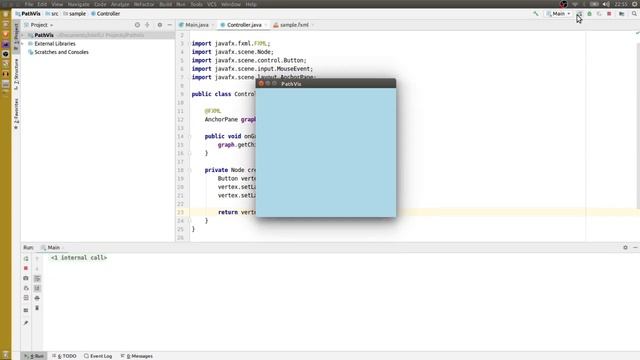Click the volume icon in the system tray
Viewport: 640px width, 360px height.
pos(606,4)
